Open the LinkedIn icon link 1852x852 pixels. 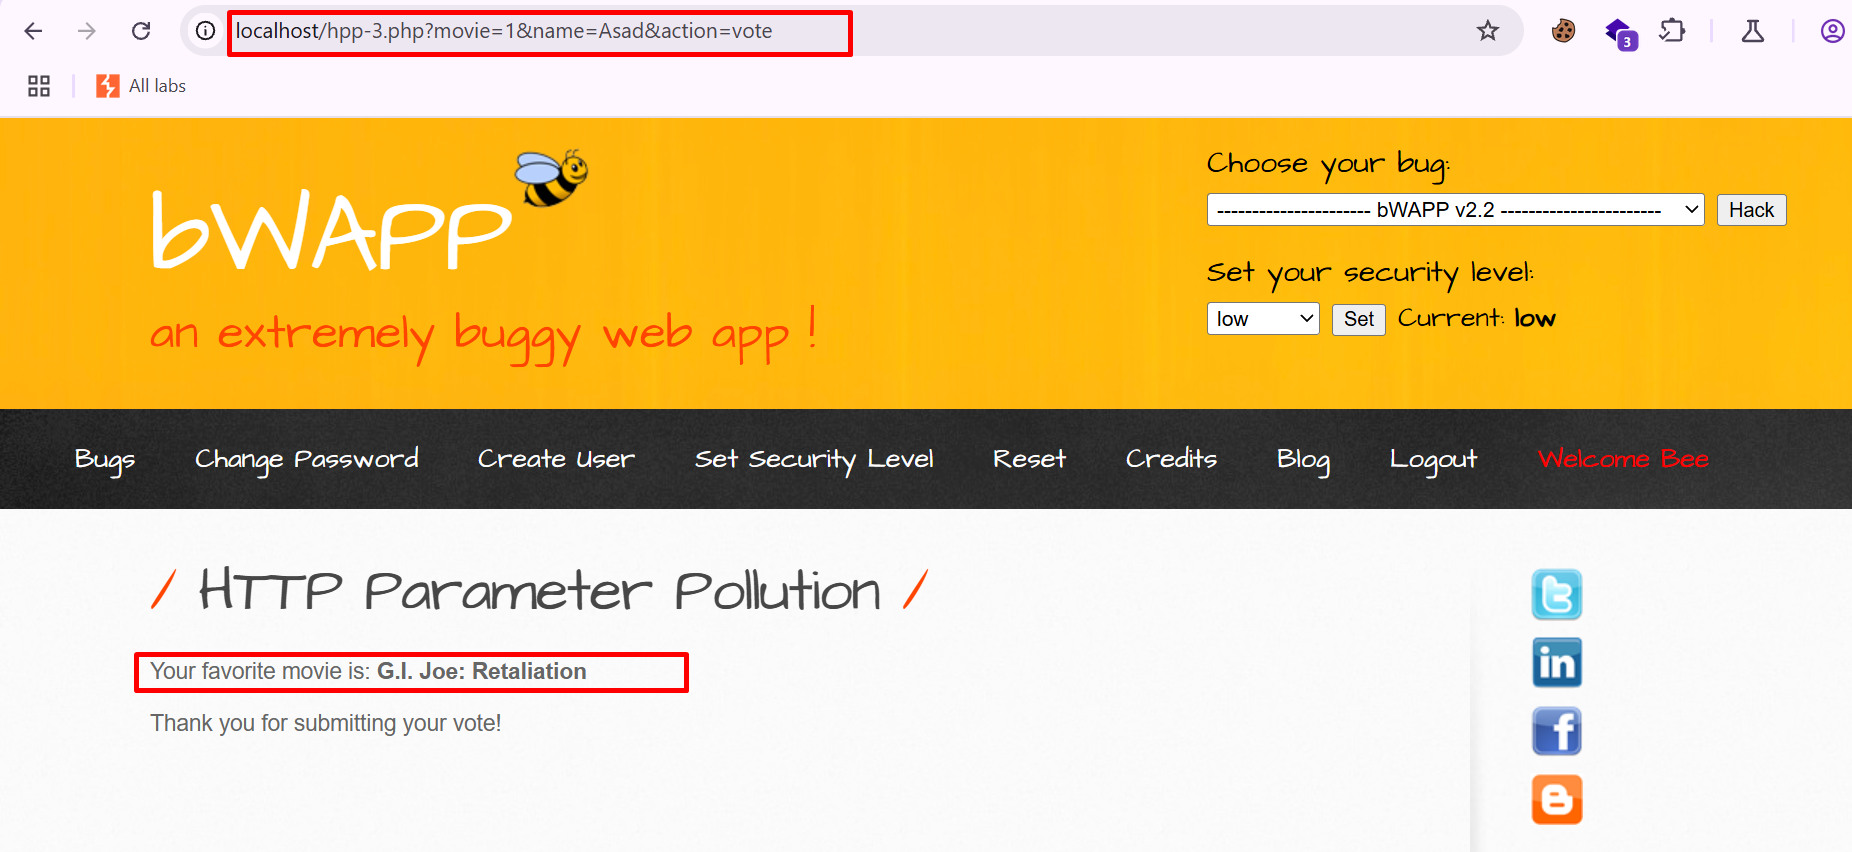1556,663
